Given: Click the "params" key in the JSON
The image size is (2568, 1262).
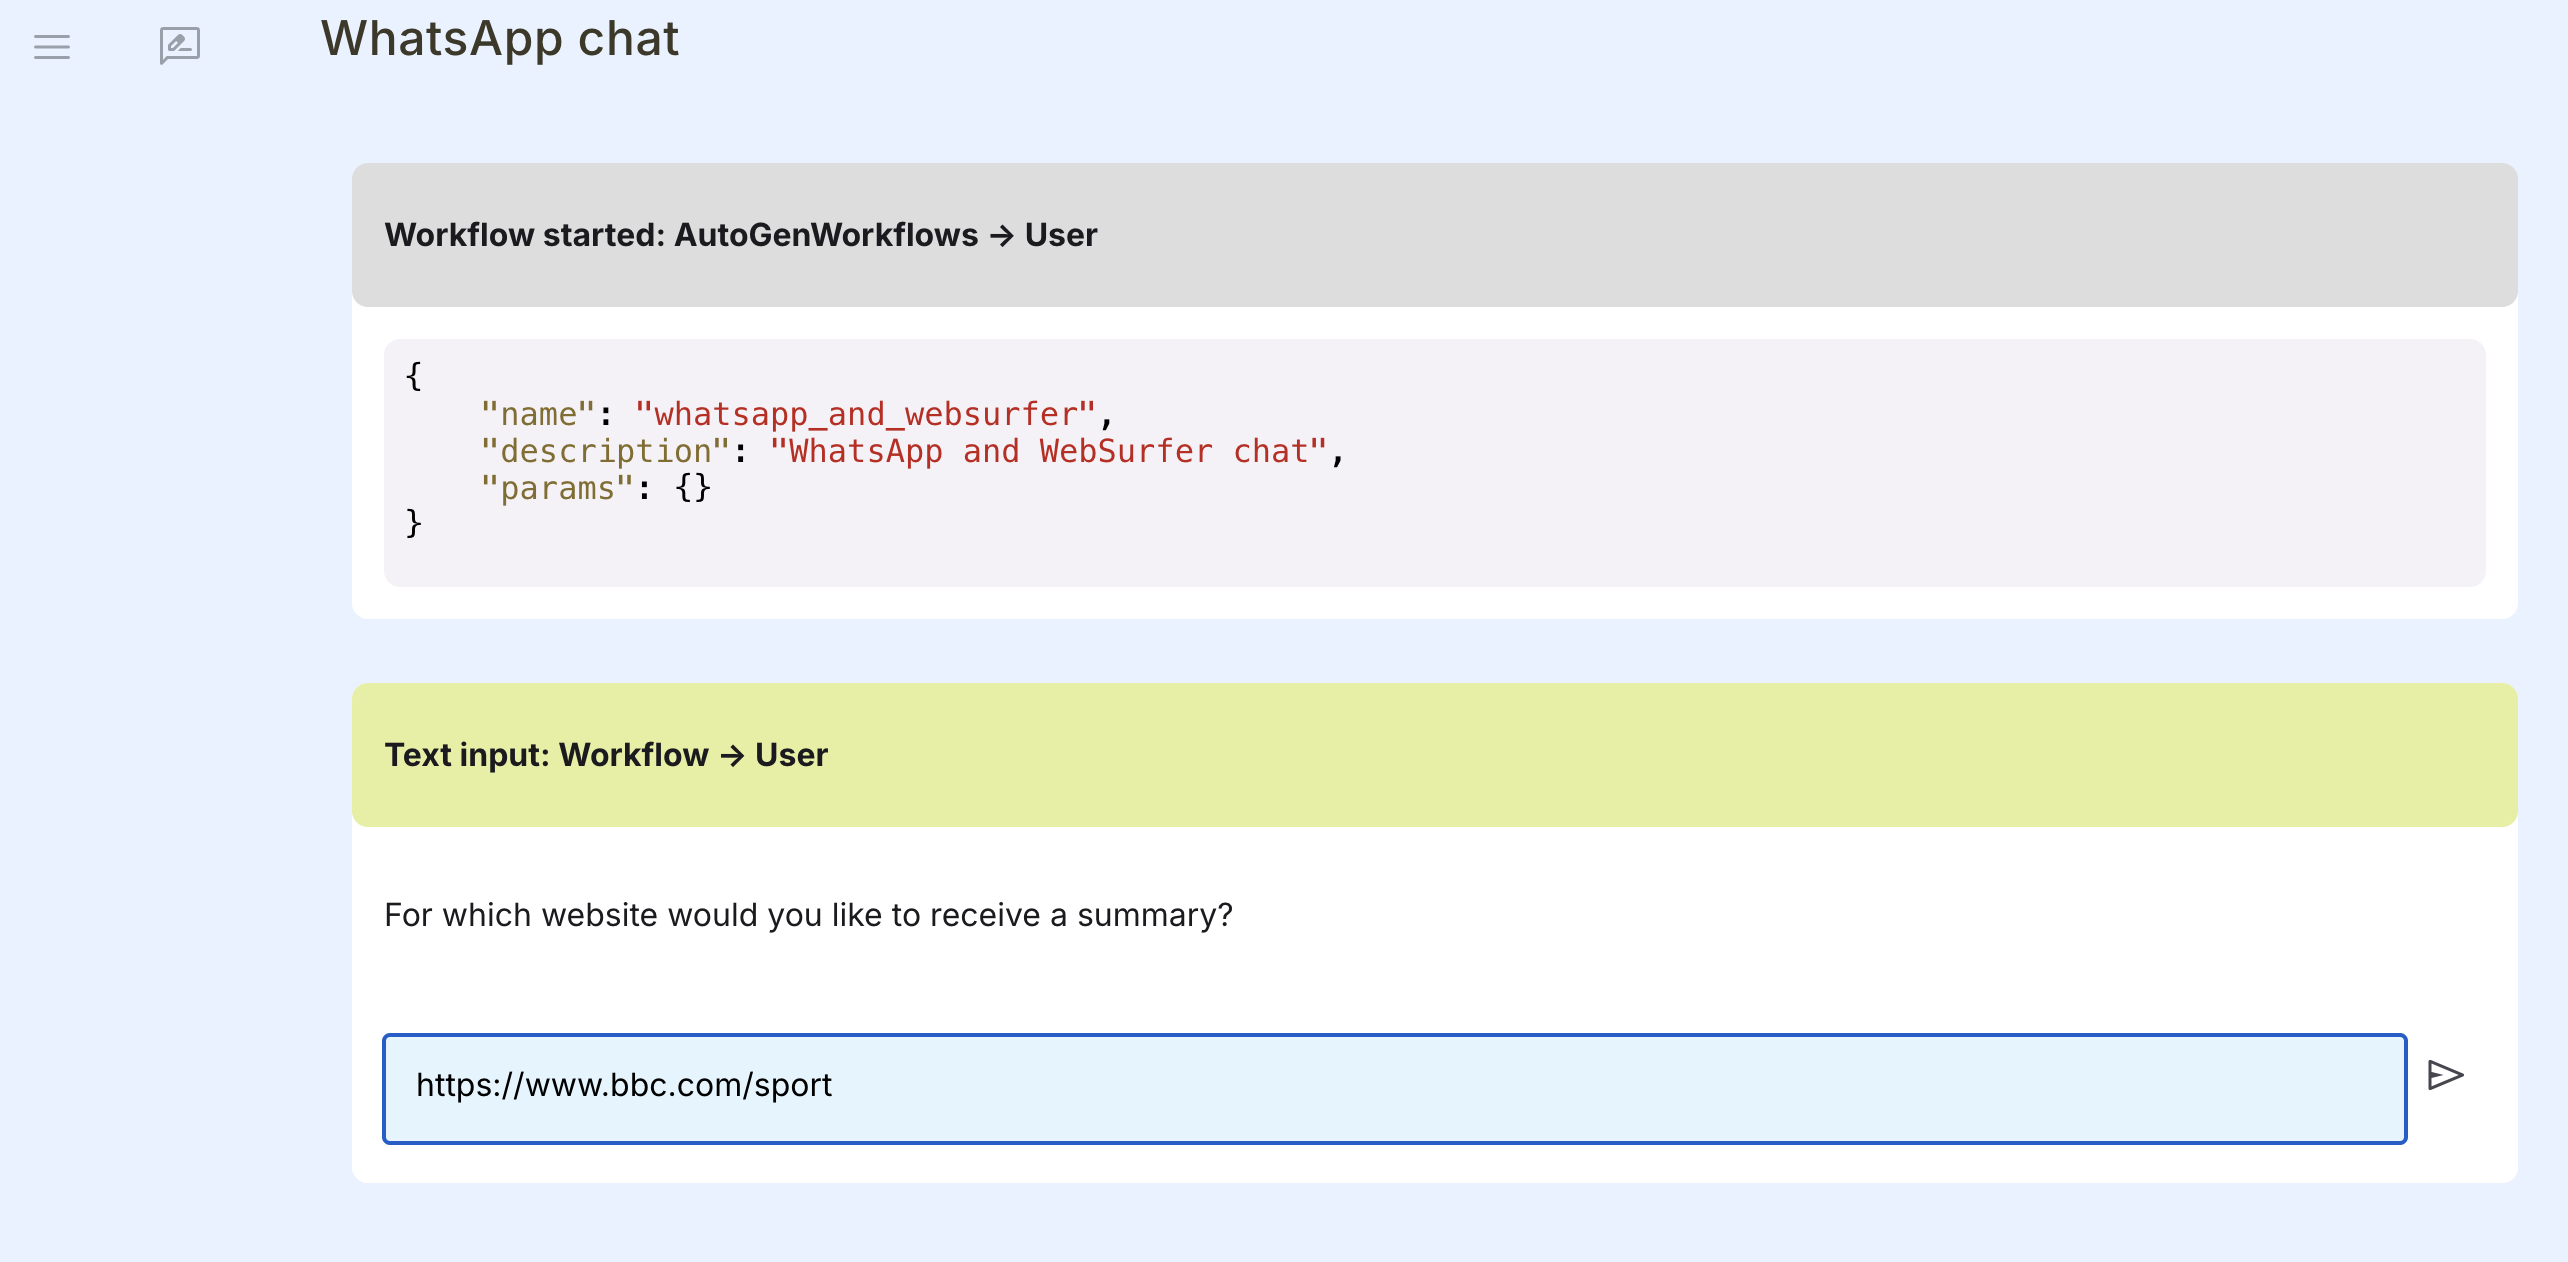Looking at the screenshot, I should (557, 488).
